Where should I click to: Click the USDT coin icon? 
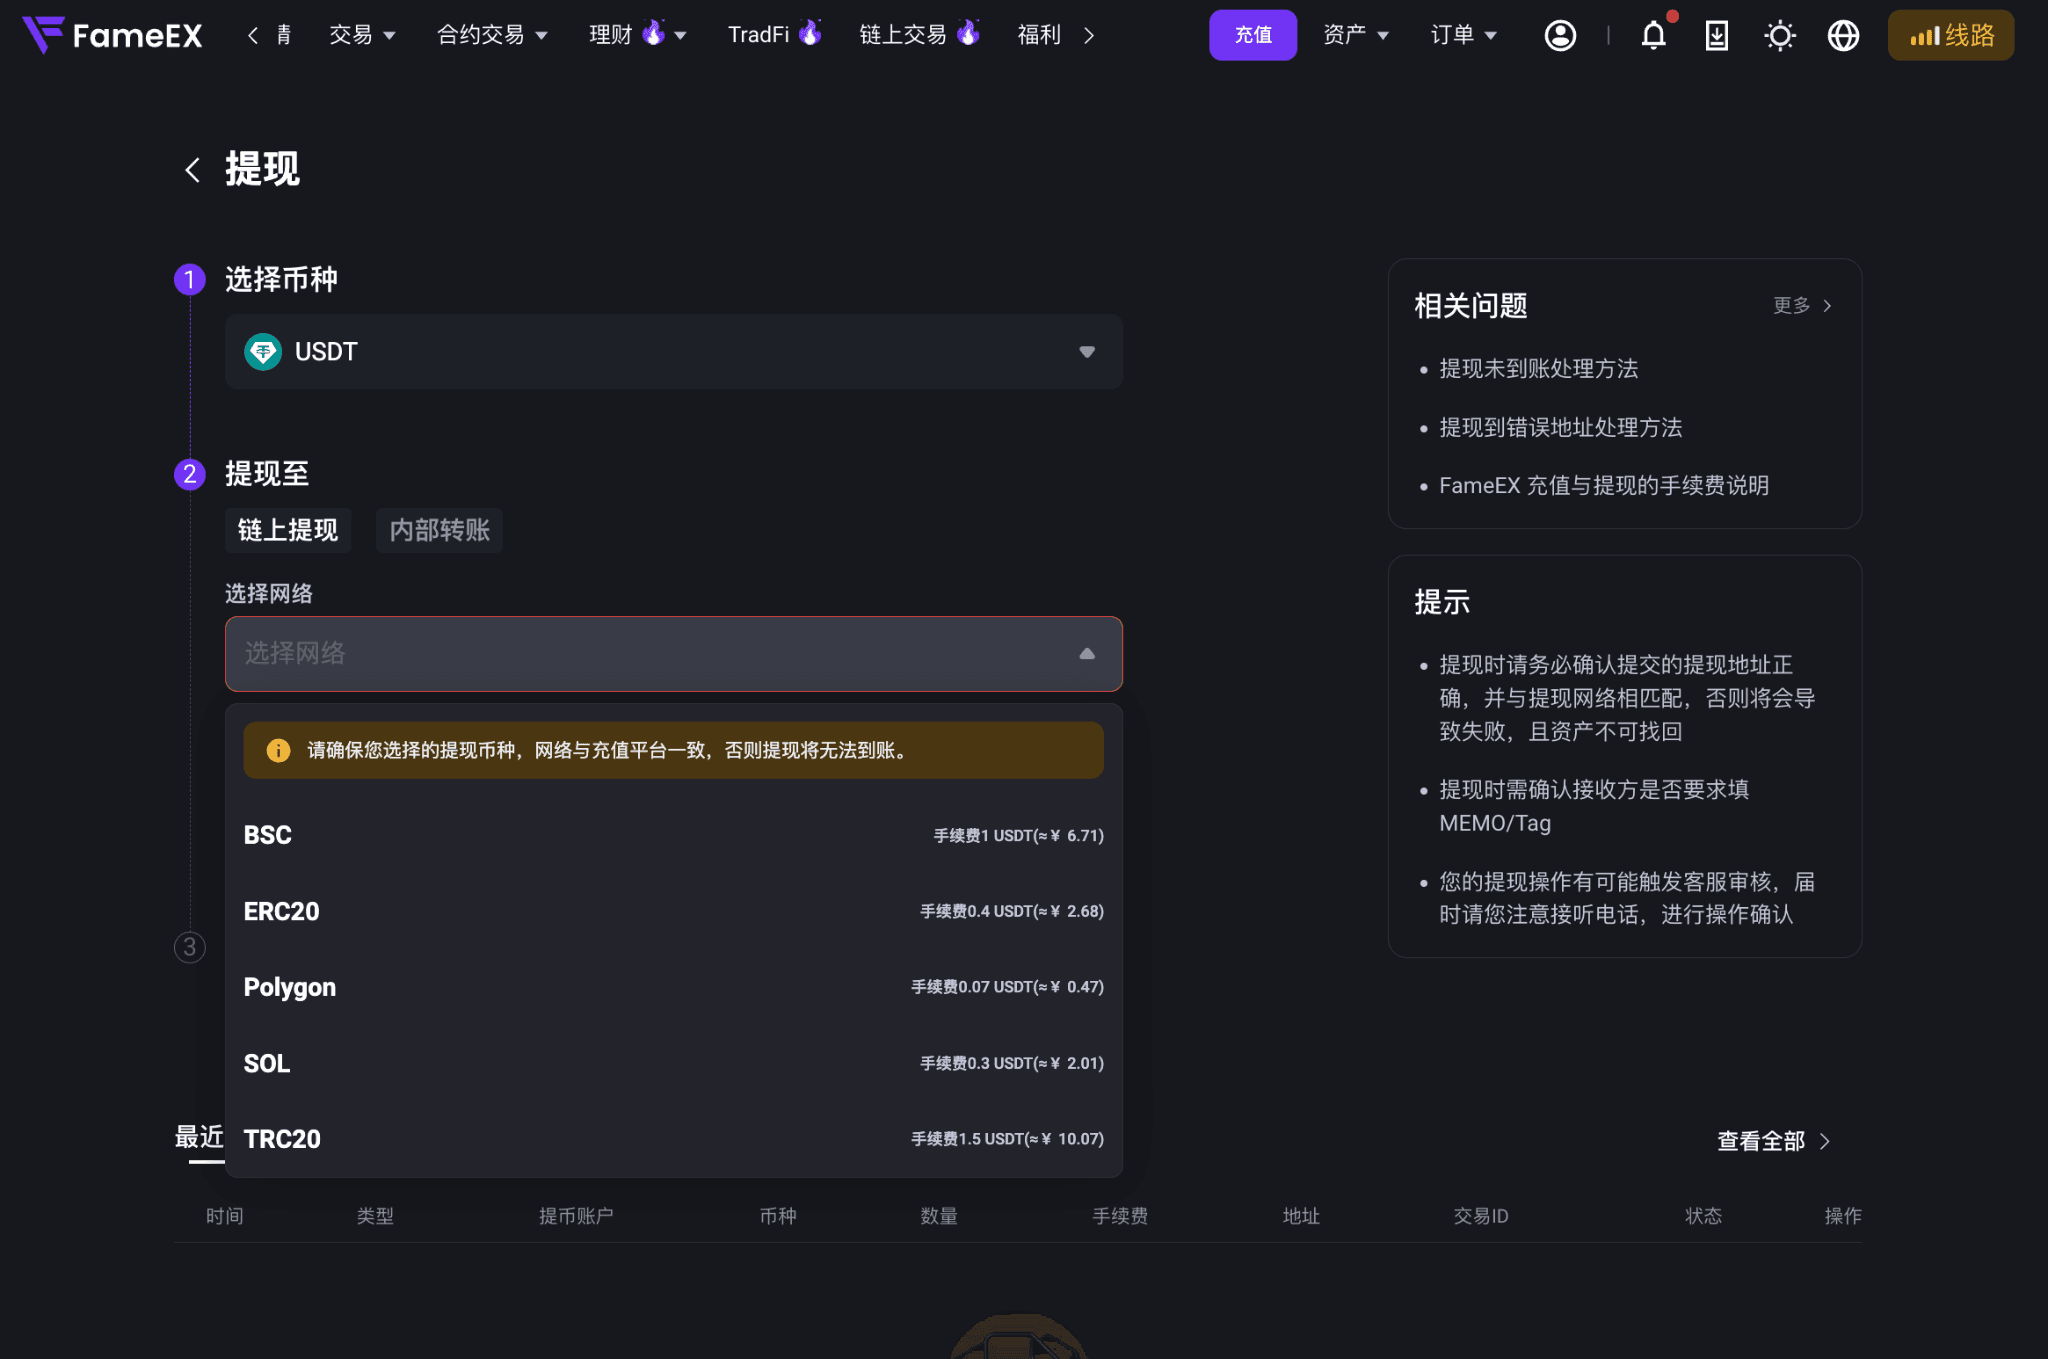[x=263, y=352]
